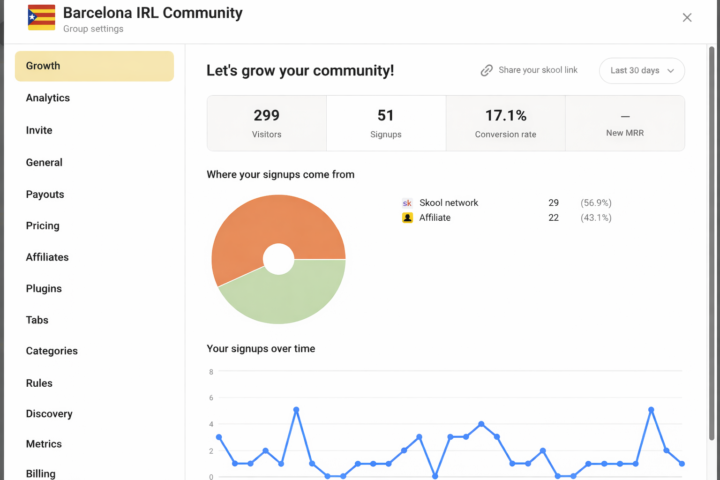Open the Affiliates tab
This screenshot has width=720, height=480.
47,257
